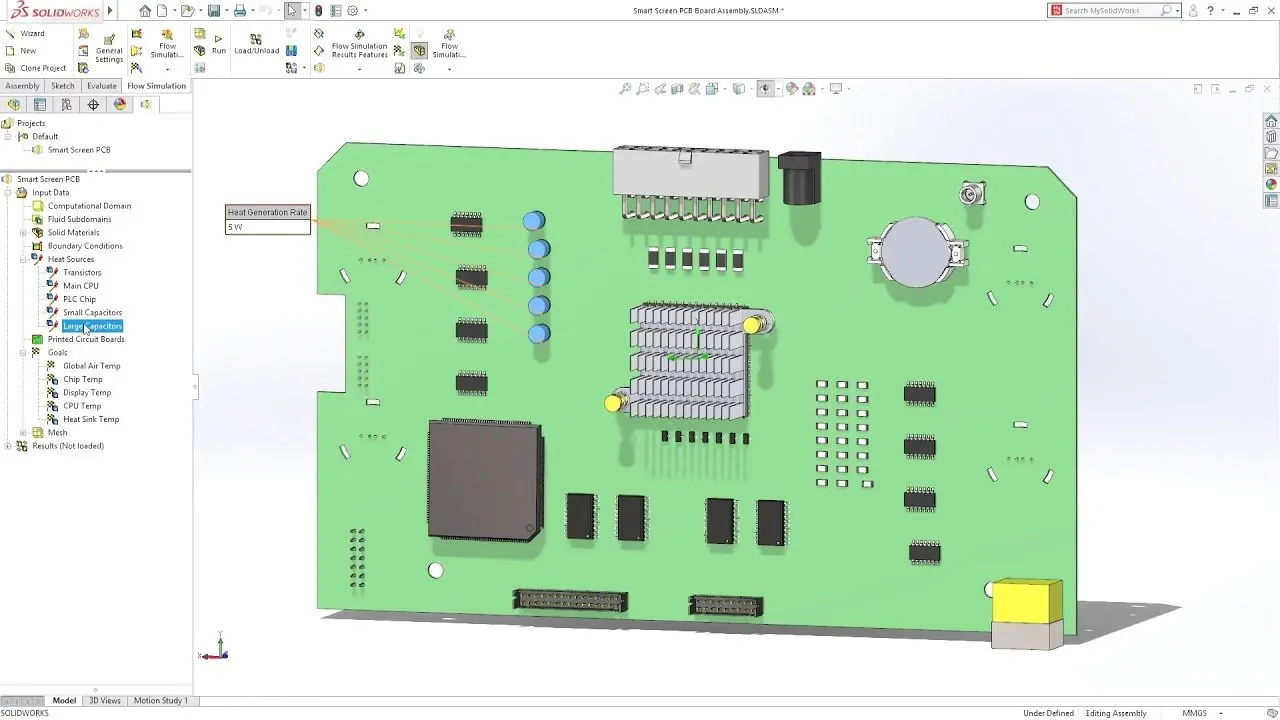Select Computational Domain item

click(x=89, y=206)
